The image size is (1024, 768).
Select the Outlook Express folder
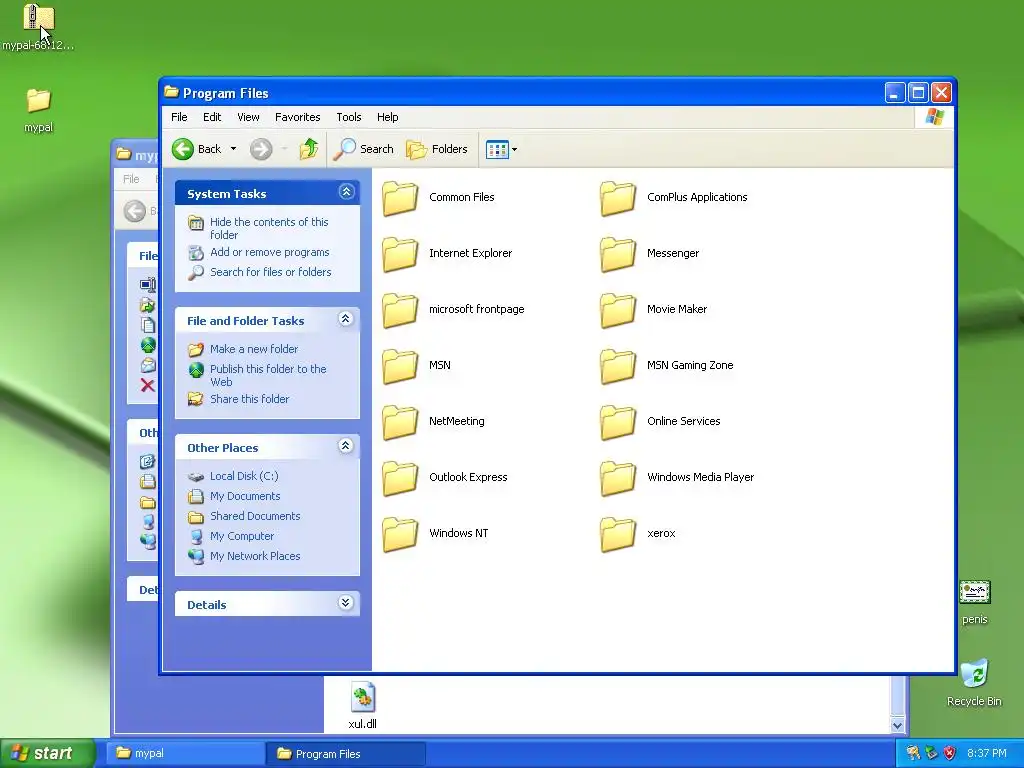pos(444,478)
